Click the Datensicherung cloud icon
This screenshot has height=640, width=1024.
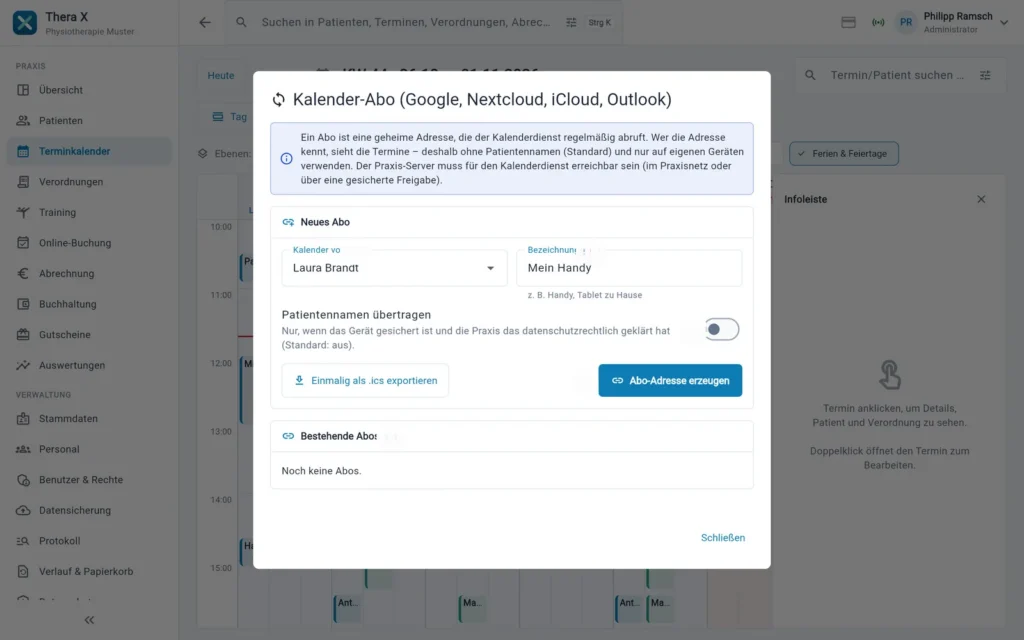click(x=23, y=511)
